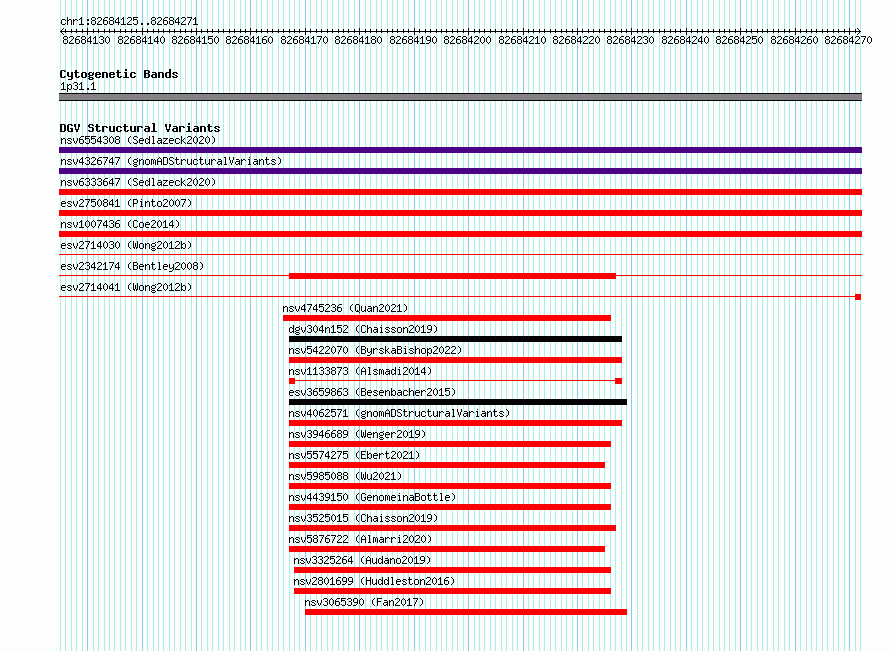The width and height of the screenshot is (890, 651).
Task: Open nsv5876722 (Almarri2020) variant label
Action: (x=360, y=539)
